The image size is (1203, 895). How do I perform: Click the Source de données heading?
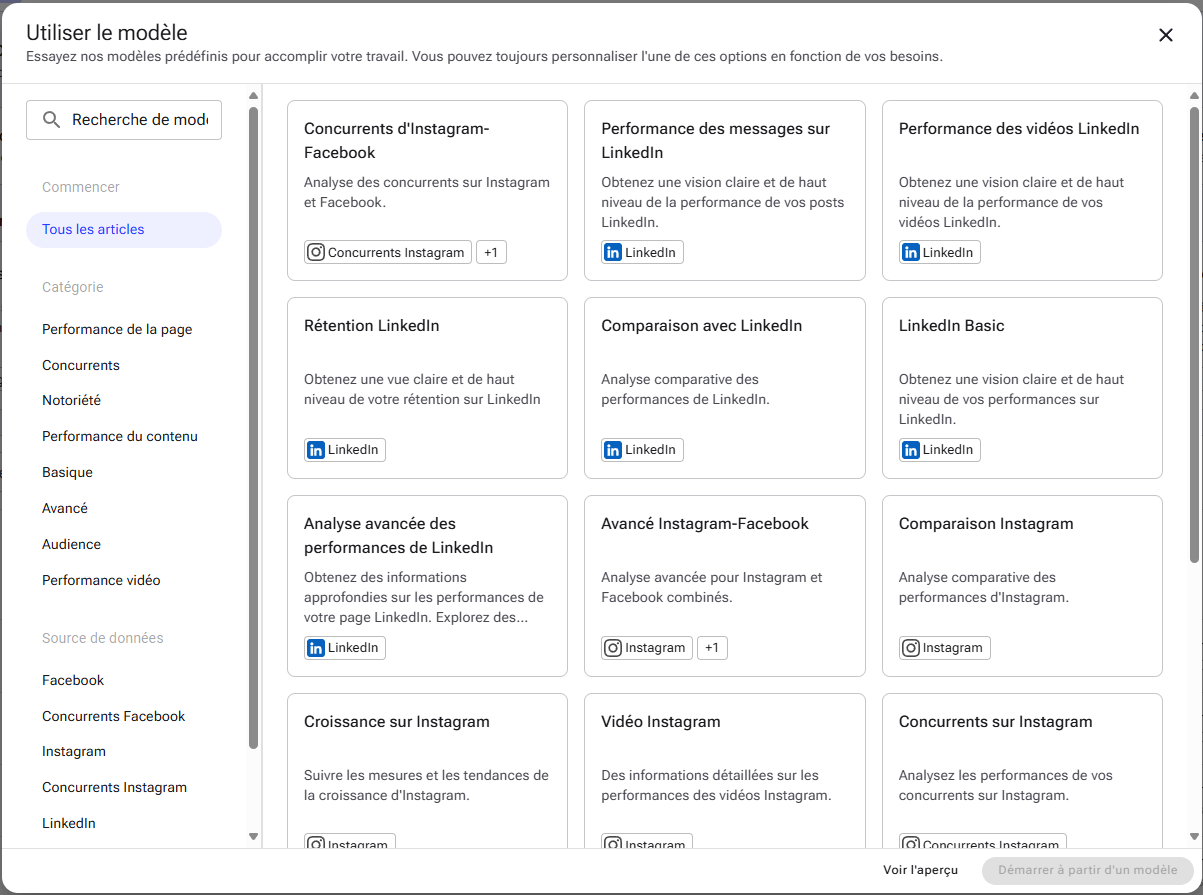(103, 639)
